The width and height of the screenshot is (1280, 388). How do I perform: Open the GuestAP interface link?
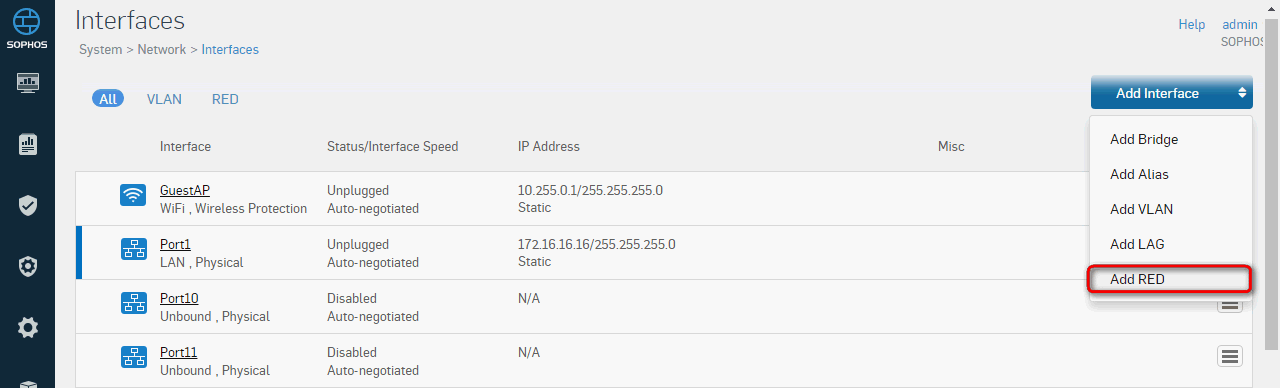185,190
